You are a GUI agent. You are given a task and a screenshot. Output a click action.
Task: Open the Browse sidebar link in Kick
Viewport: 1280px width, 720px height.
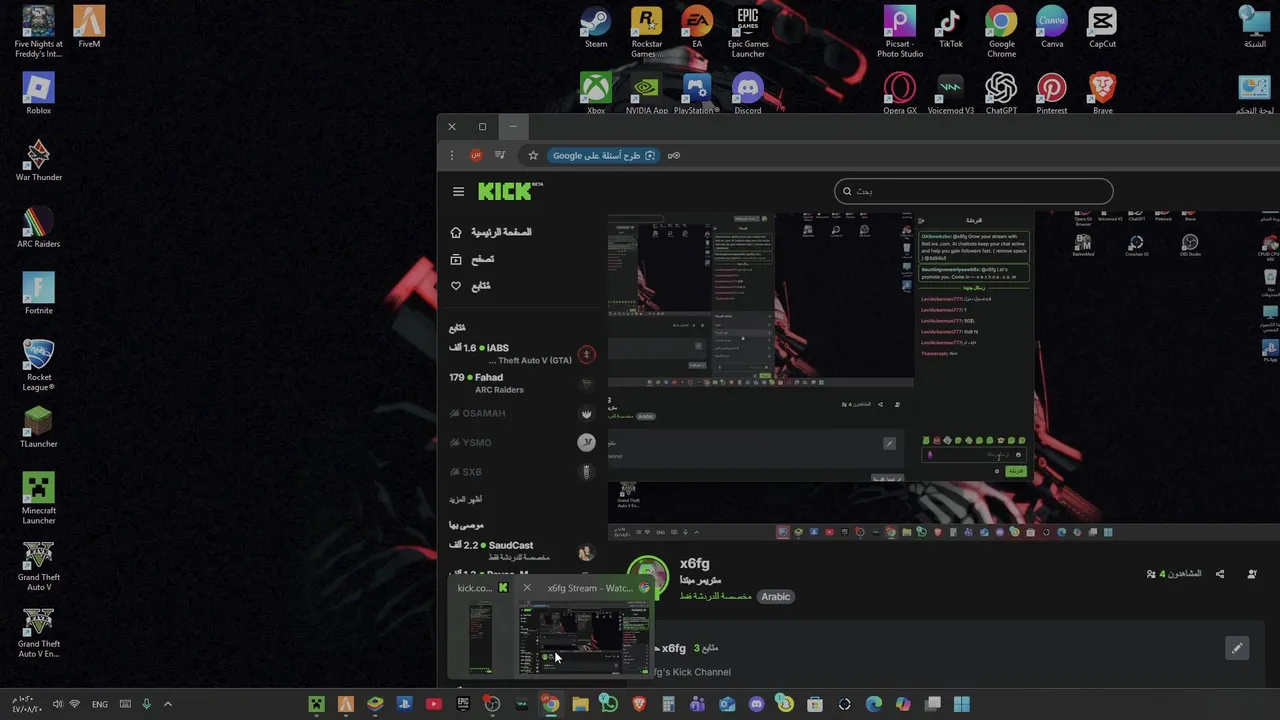tap(472, 259)
